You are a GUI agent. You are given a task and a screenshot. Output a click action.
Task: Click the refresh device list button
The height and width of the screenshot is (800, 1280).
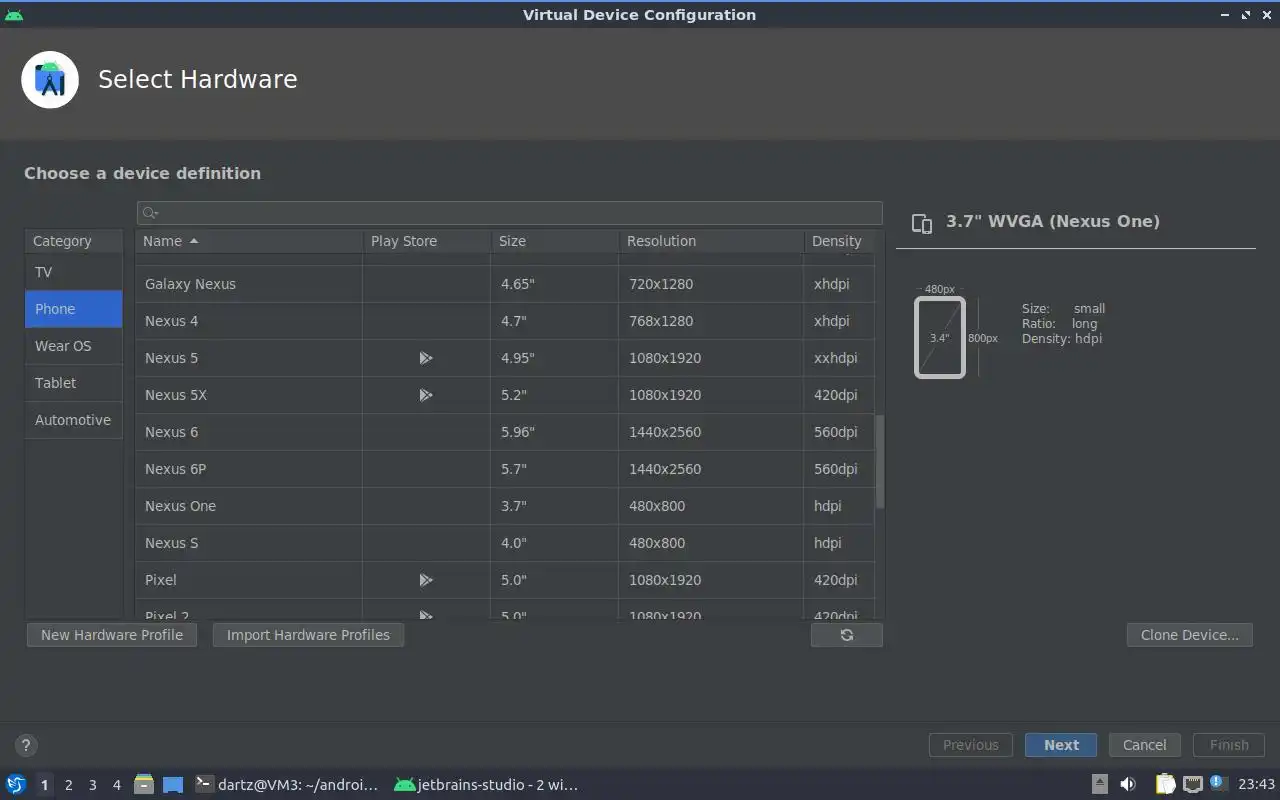[x=847, y=635]
